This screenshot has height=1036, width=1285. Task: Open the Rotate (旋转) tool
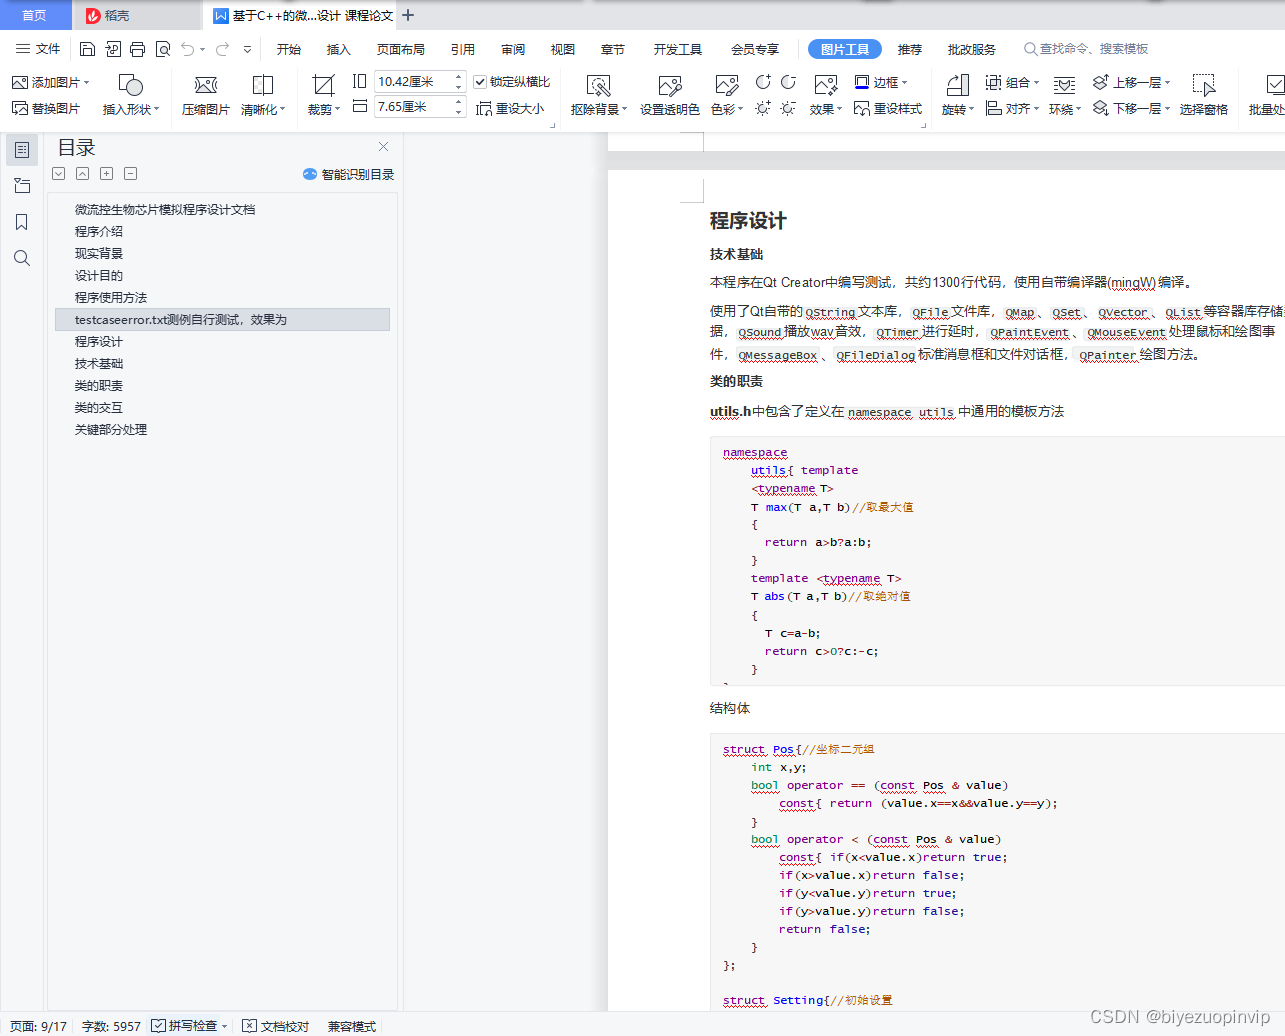click(x=957, y=86)
